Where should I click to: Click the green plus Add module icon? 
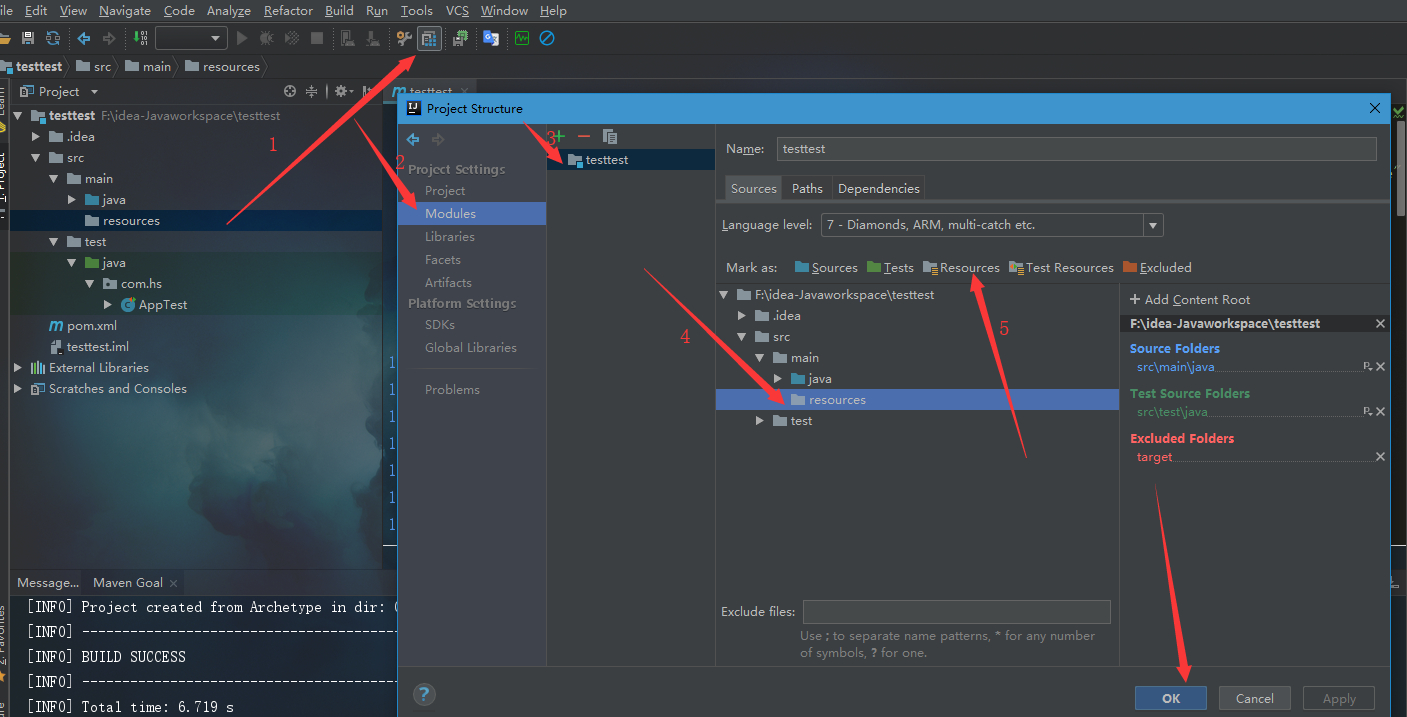(558, 136)
